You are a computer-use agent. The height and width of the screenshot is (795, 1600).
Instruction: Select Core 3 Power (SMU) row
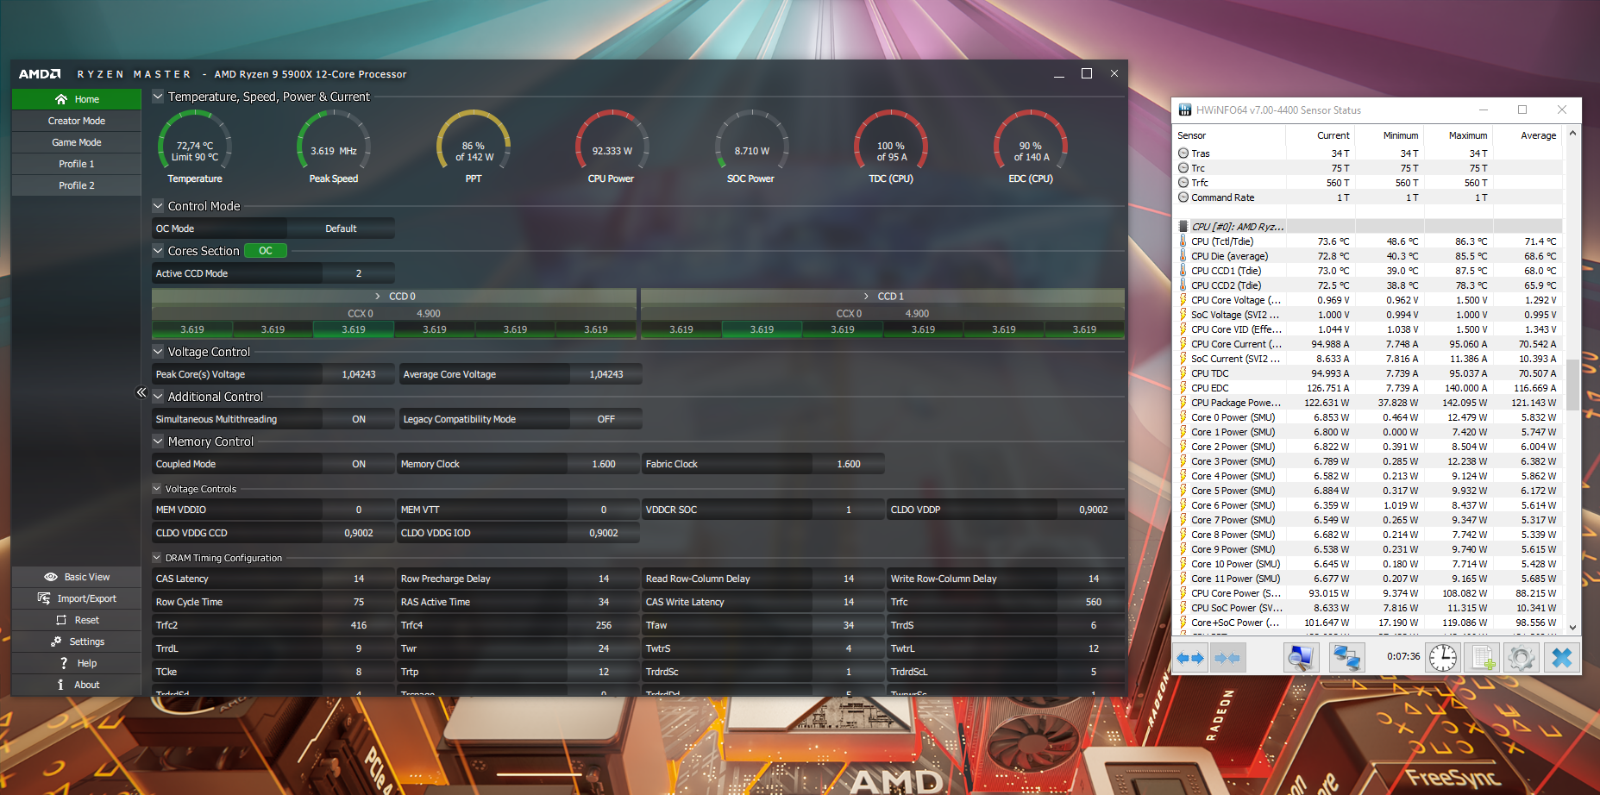pos(1369,462)
